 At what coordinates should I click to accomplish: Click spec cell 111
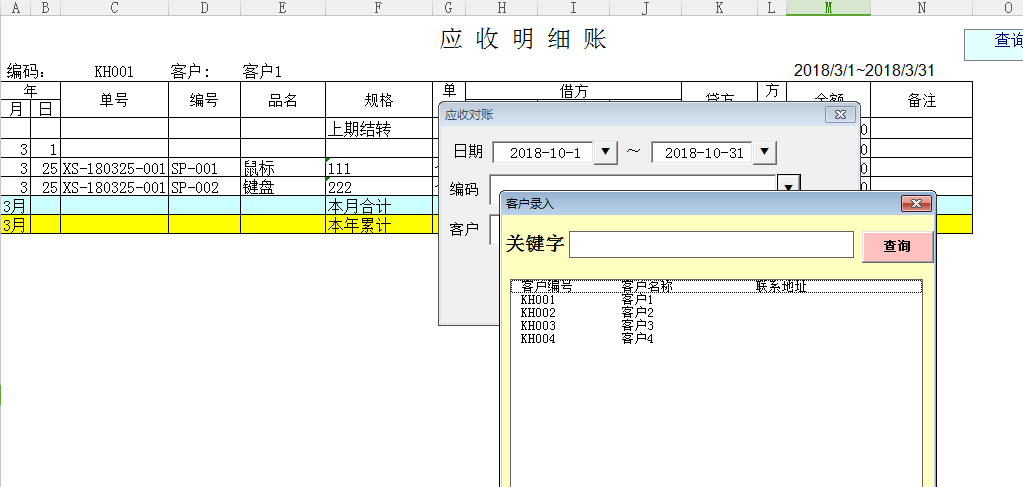[x=378, y=168]
